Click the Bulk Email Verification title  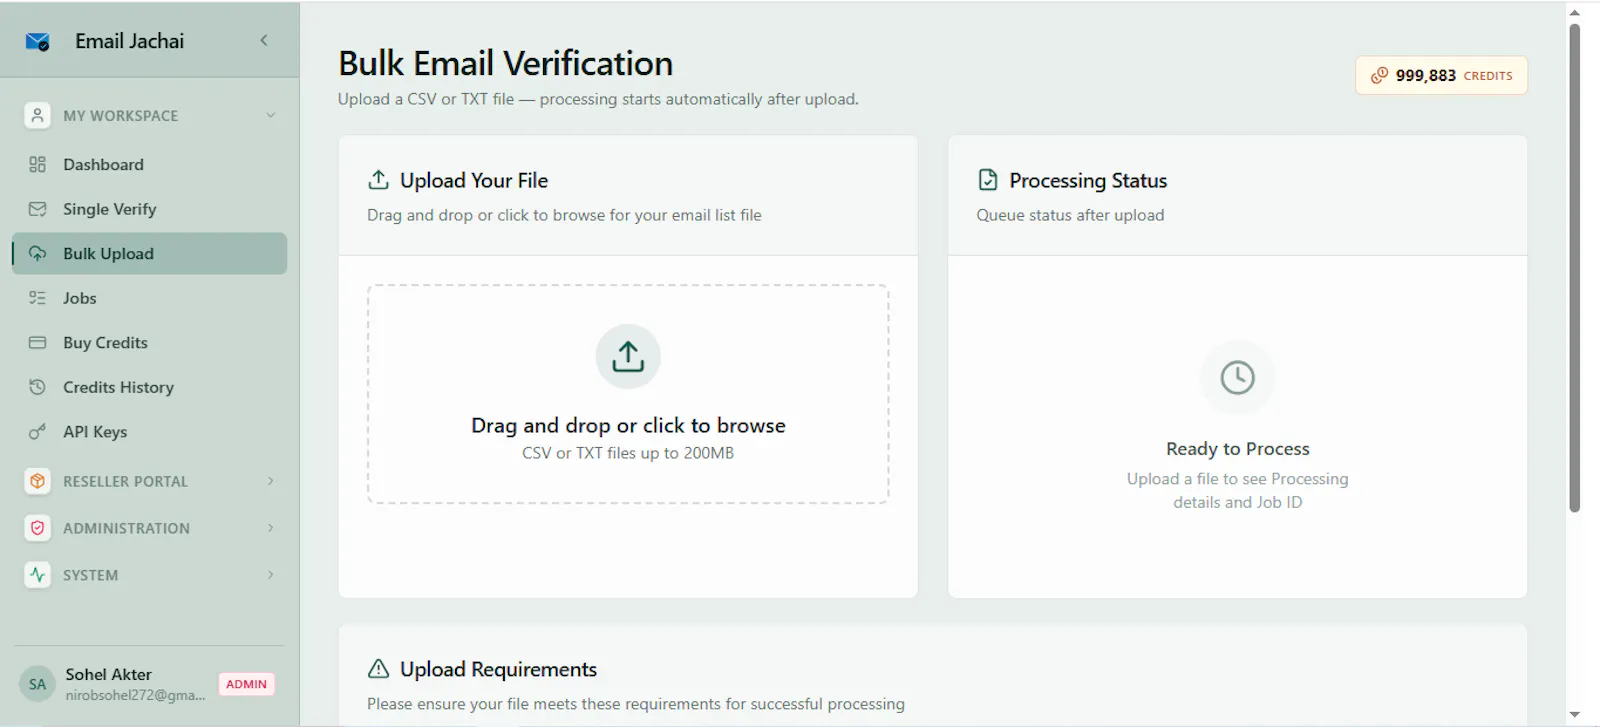[x=505, y=63]
